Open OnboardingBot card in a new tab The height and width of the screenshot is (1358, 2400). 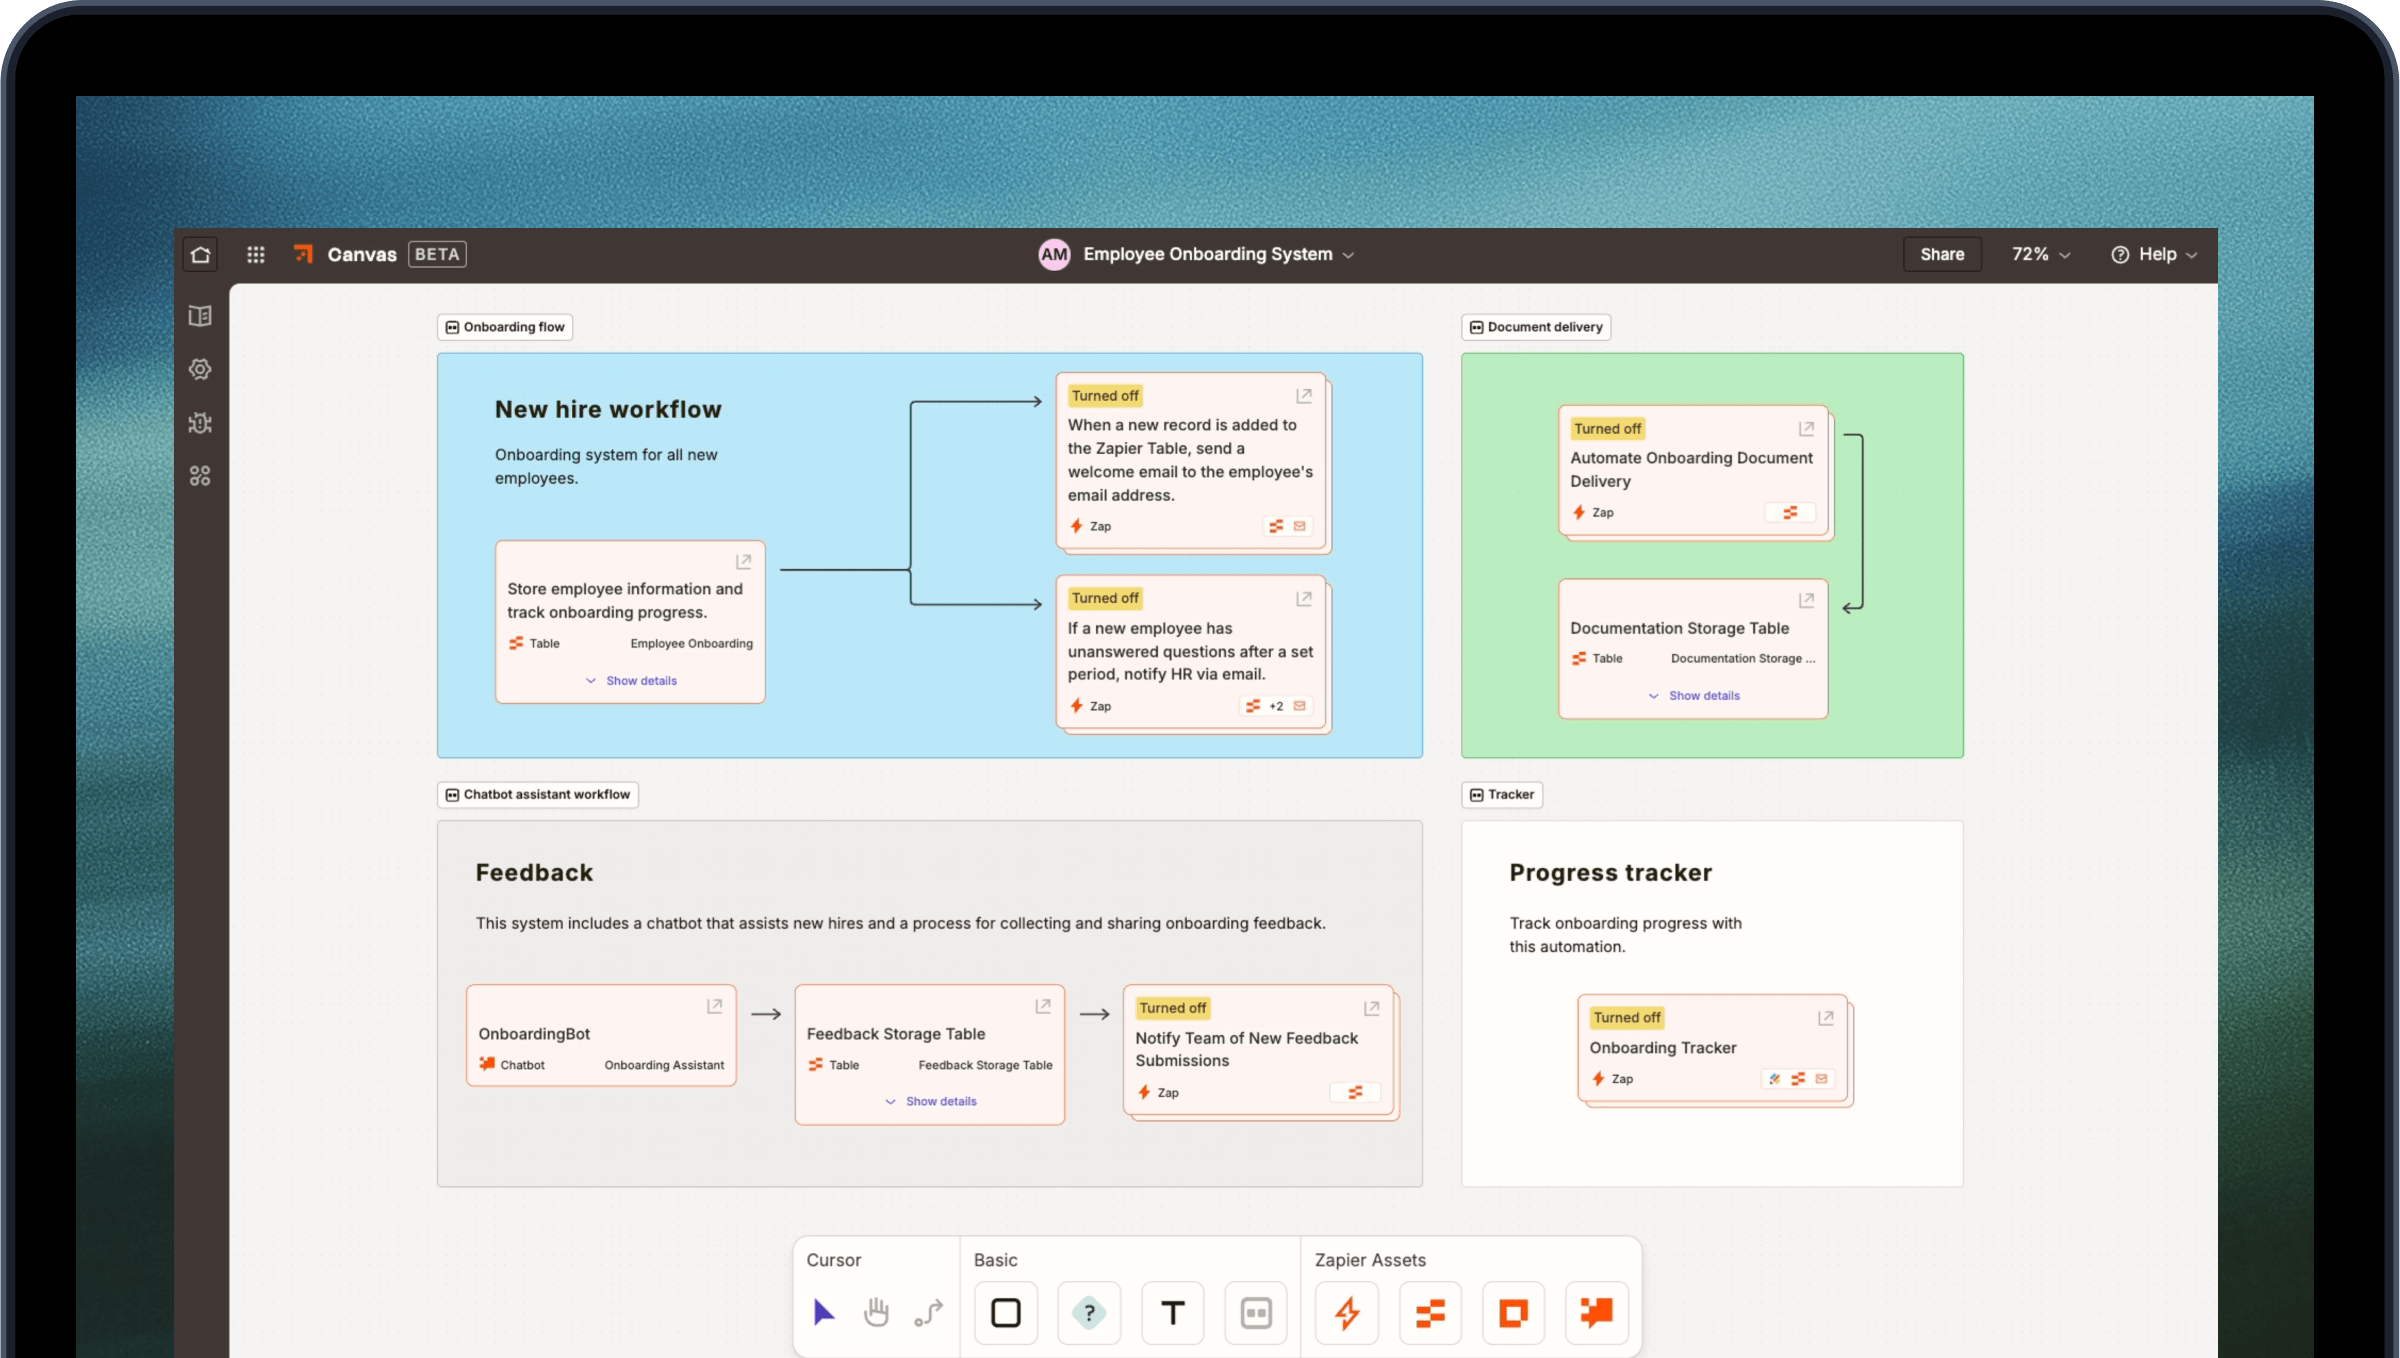[714, 1005]
